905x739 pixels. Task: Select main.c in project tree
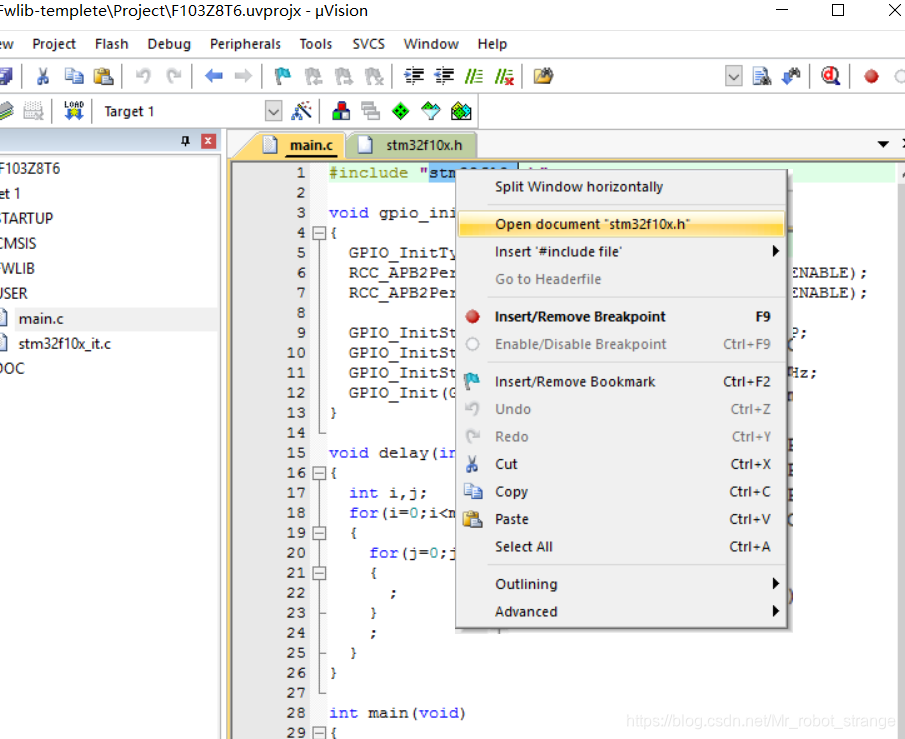(40, 319)
